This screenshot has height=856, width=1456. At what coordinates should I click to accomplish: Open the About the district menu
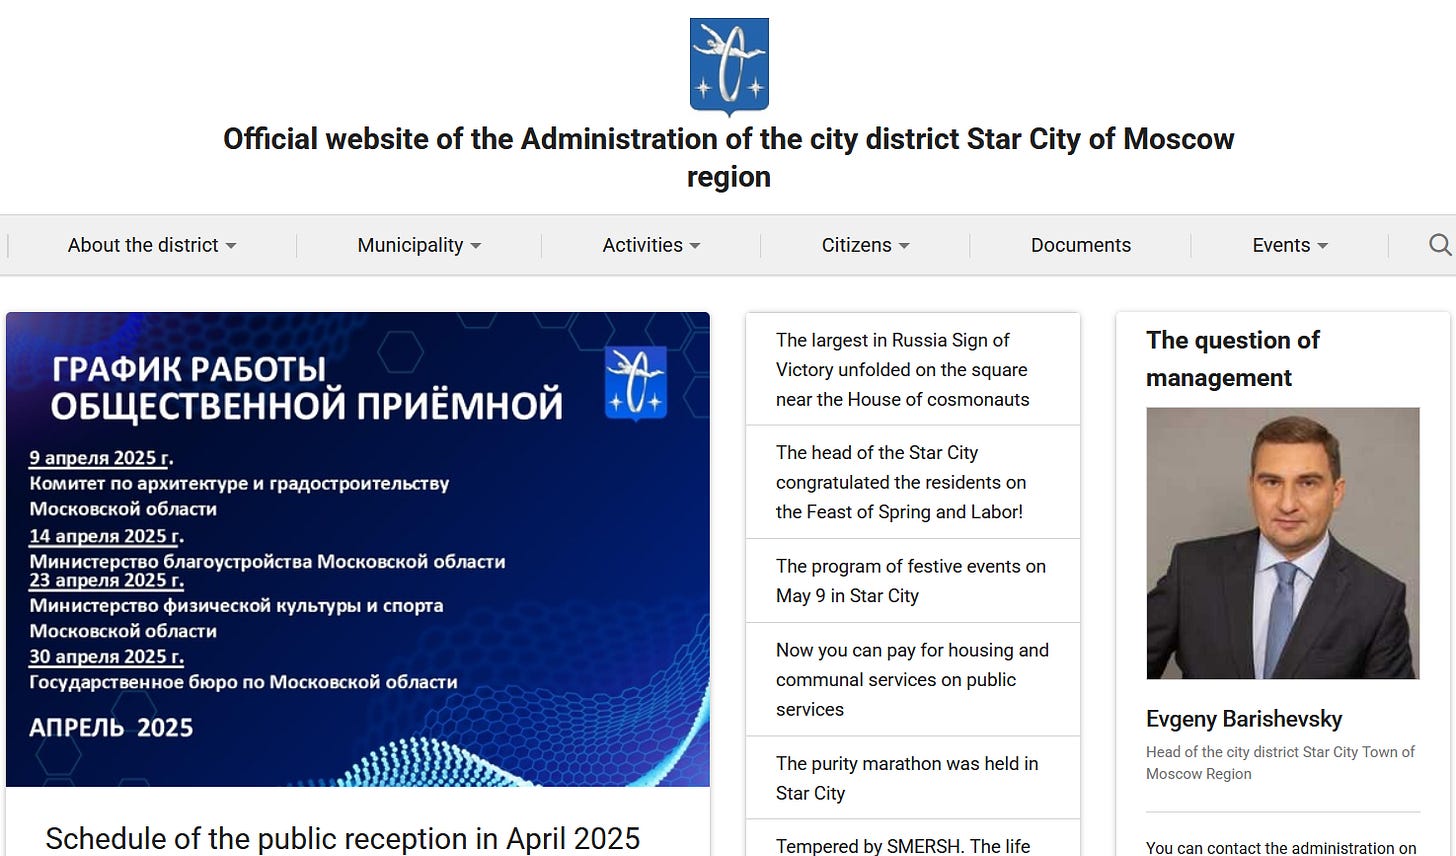point(152,245)
